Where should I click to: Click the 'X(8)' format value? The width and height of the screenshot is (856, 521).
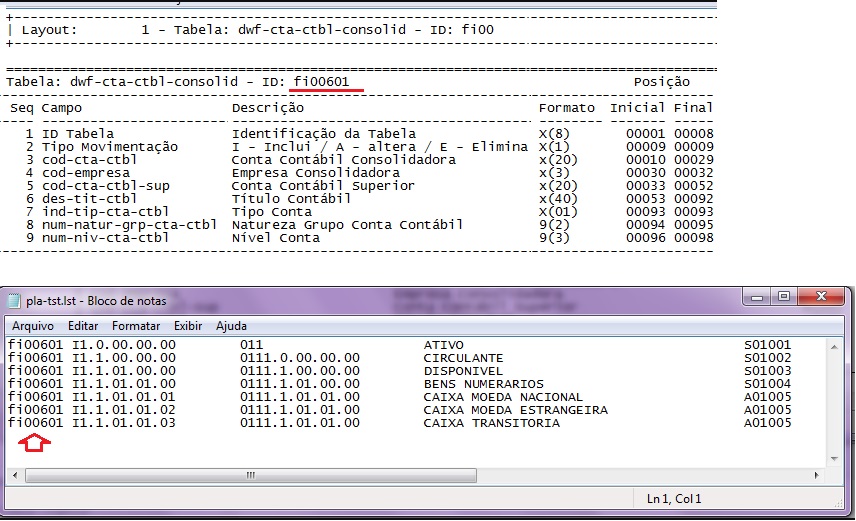click(555, 134)
